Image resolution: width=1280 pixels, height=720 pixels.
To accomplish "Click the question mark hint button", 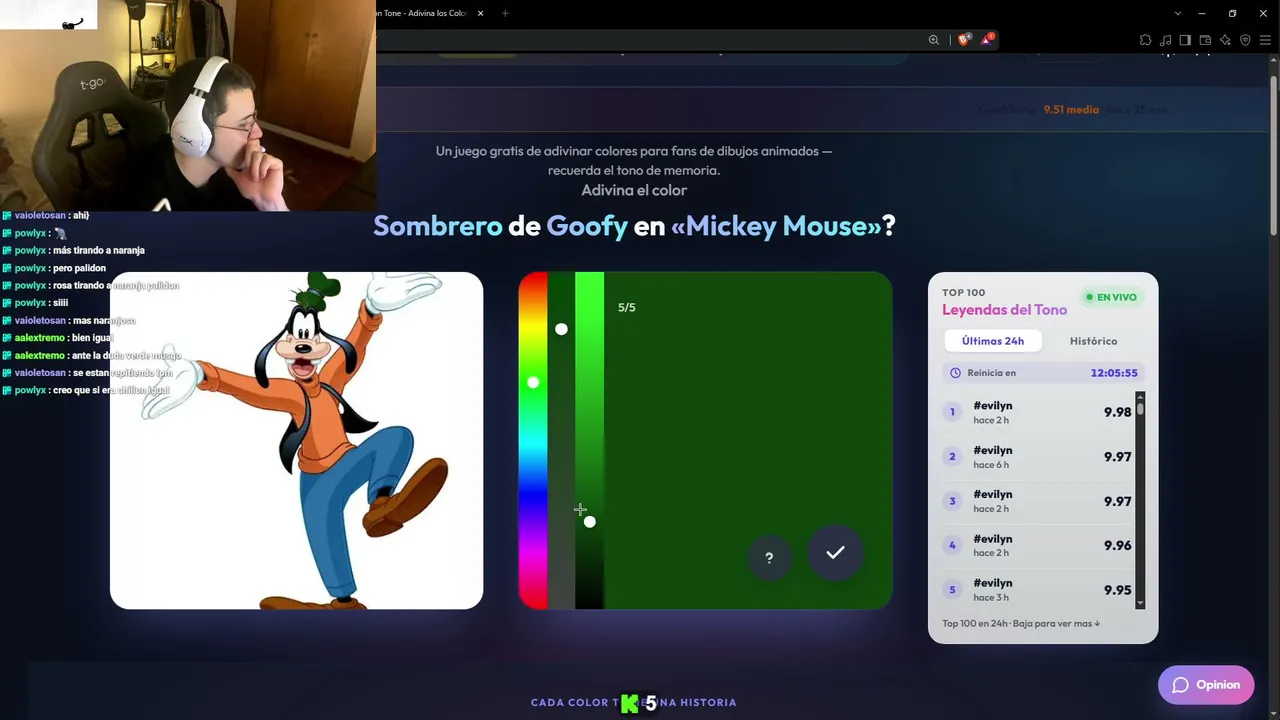I will (769, 558).
